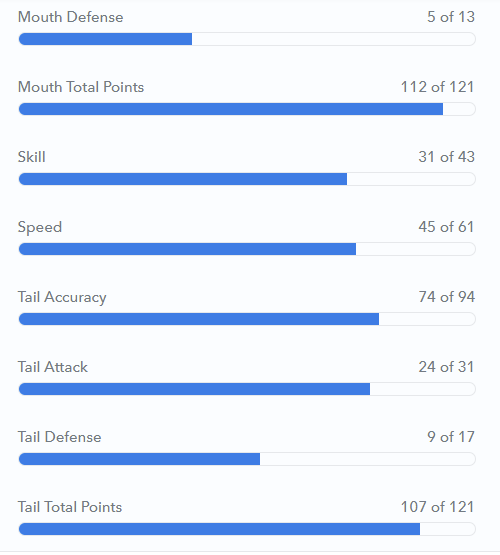Select the Speed stat label
500x555 pixels.
coord(40,228)
